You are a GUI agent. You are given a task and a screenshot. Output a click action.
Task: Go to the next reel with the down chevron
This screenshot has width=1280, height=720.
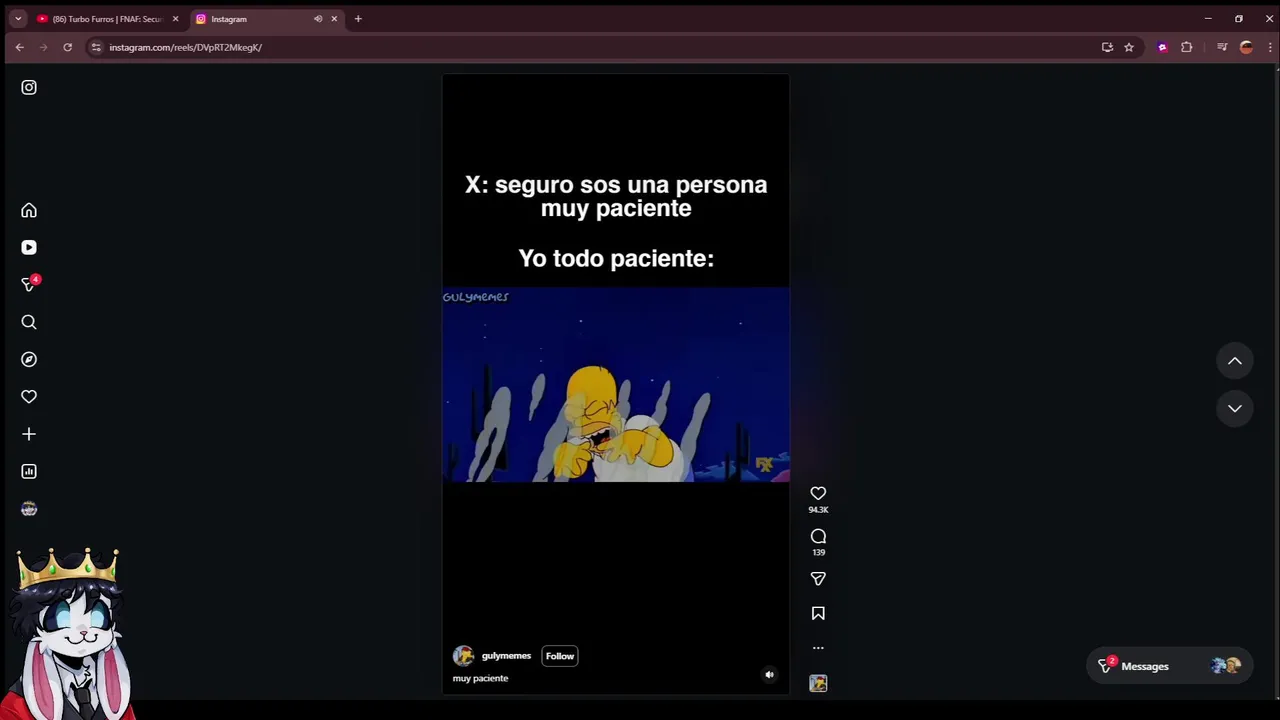click(x=1235, y=408)
